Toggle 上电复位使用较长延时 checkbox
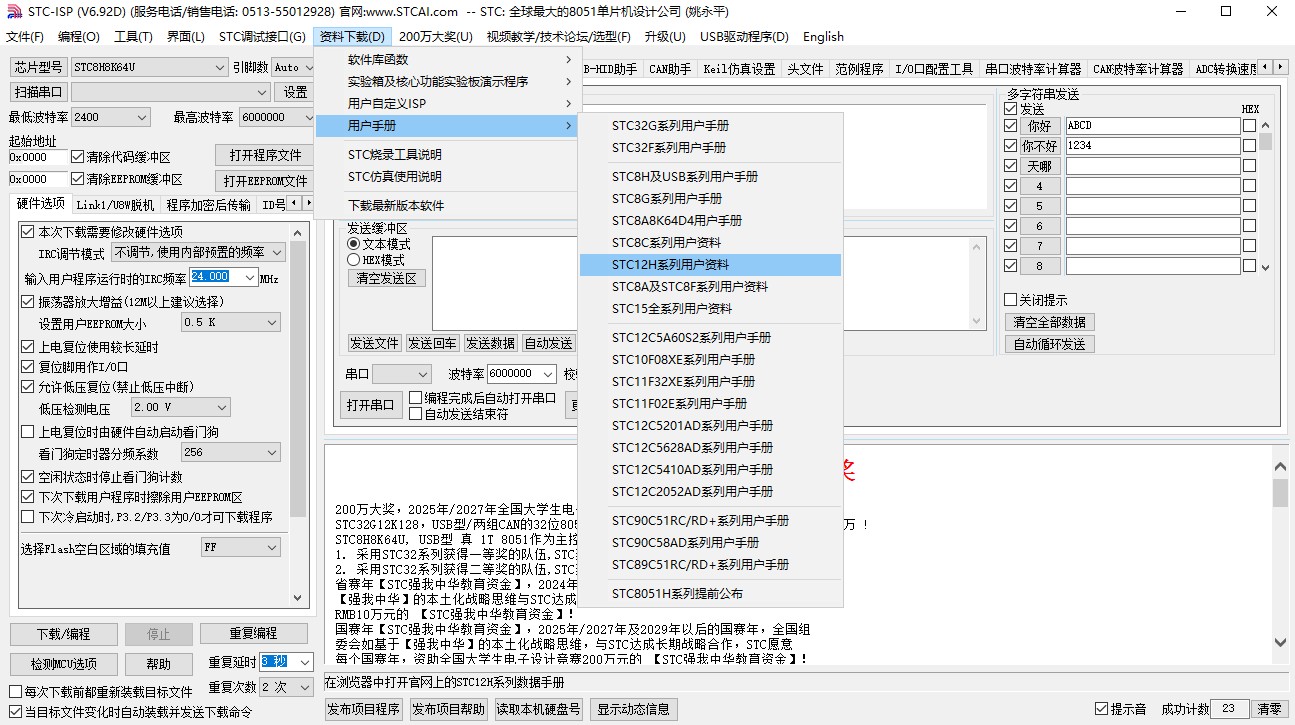This screenshot has height=725, width=1295. [x=28, y=347]
